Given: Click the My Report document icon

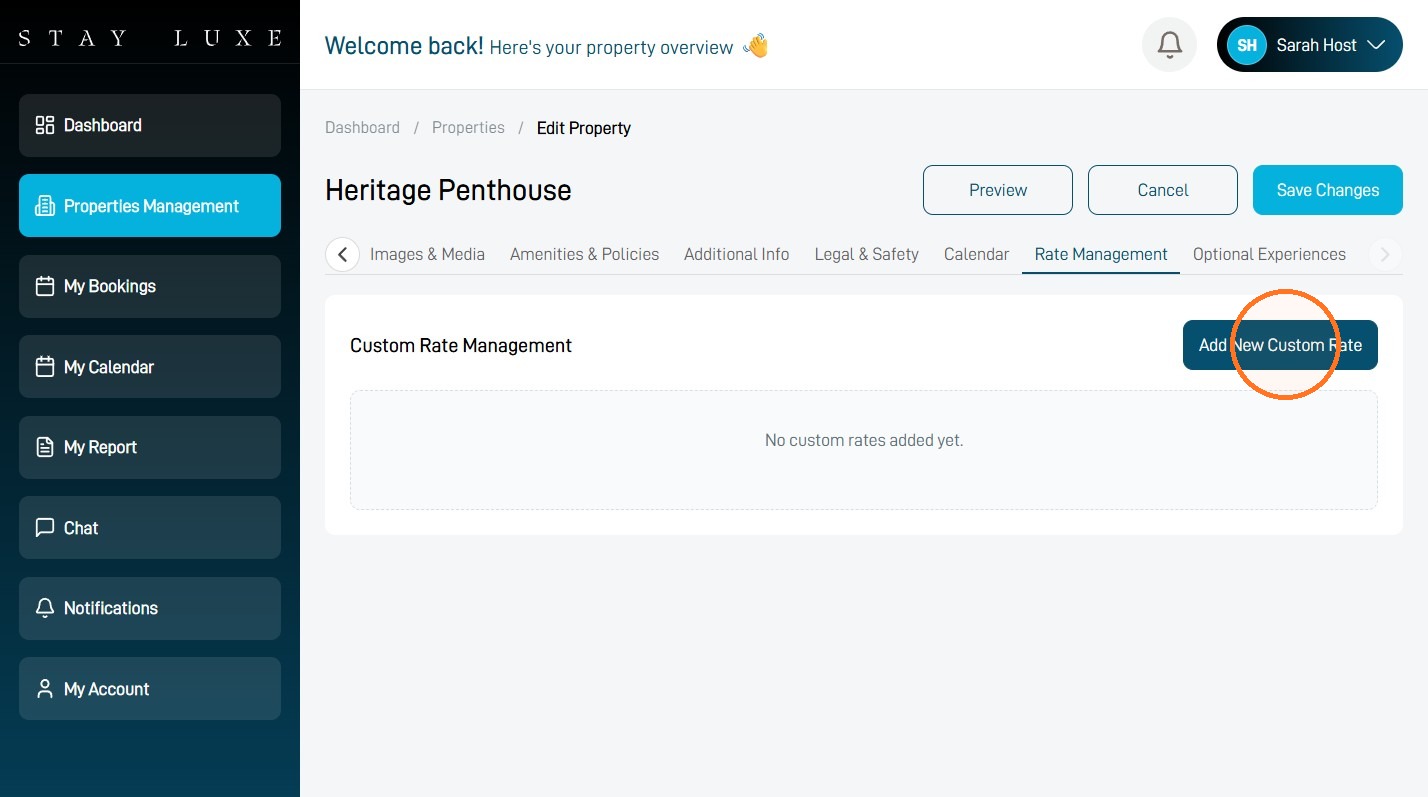Looking at the screenshot, I should [x=45, y=447].
